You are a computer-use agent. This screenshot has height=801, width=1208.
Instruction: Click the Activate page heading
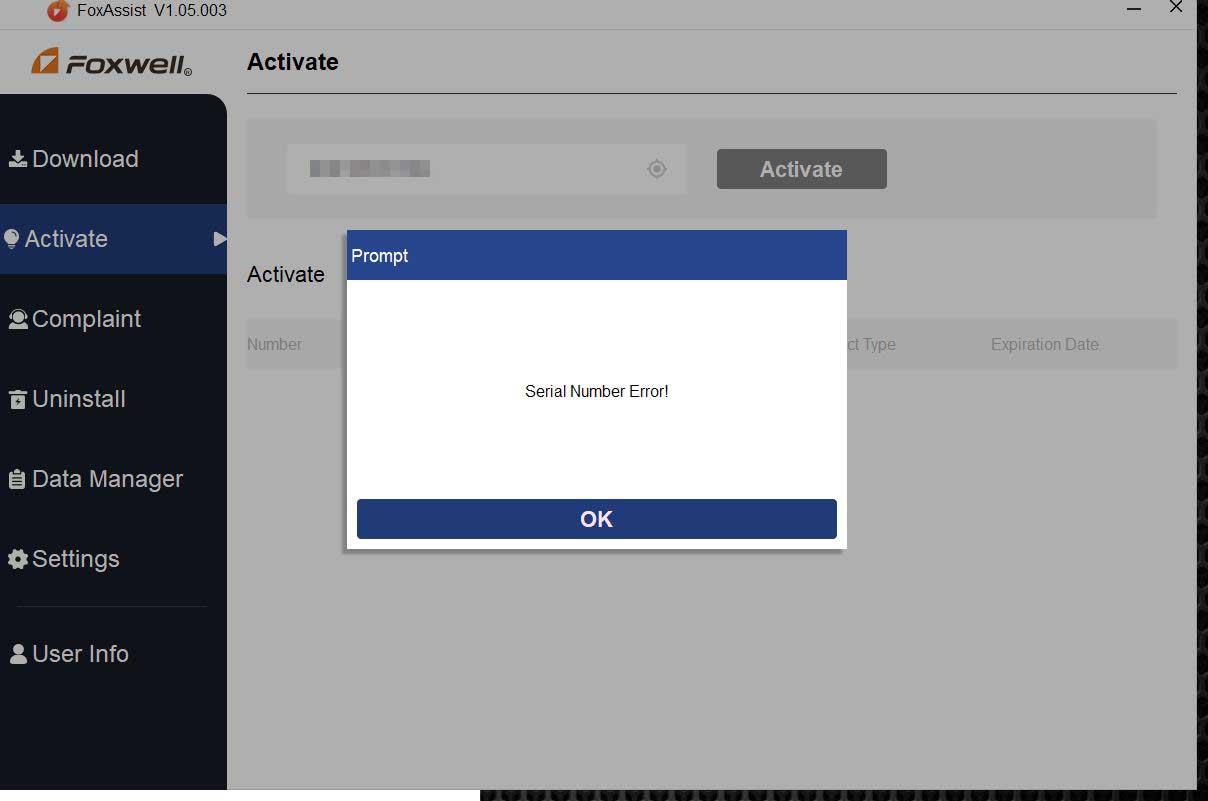point(293,62)
